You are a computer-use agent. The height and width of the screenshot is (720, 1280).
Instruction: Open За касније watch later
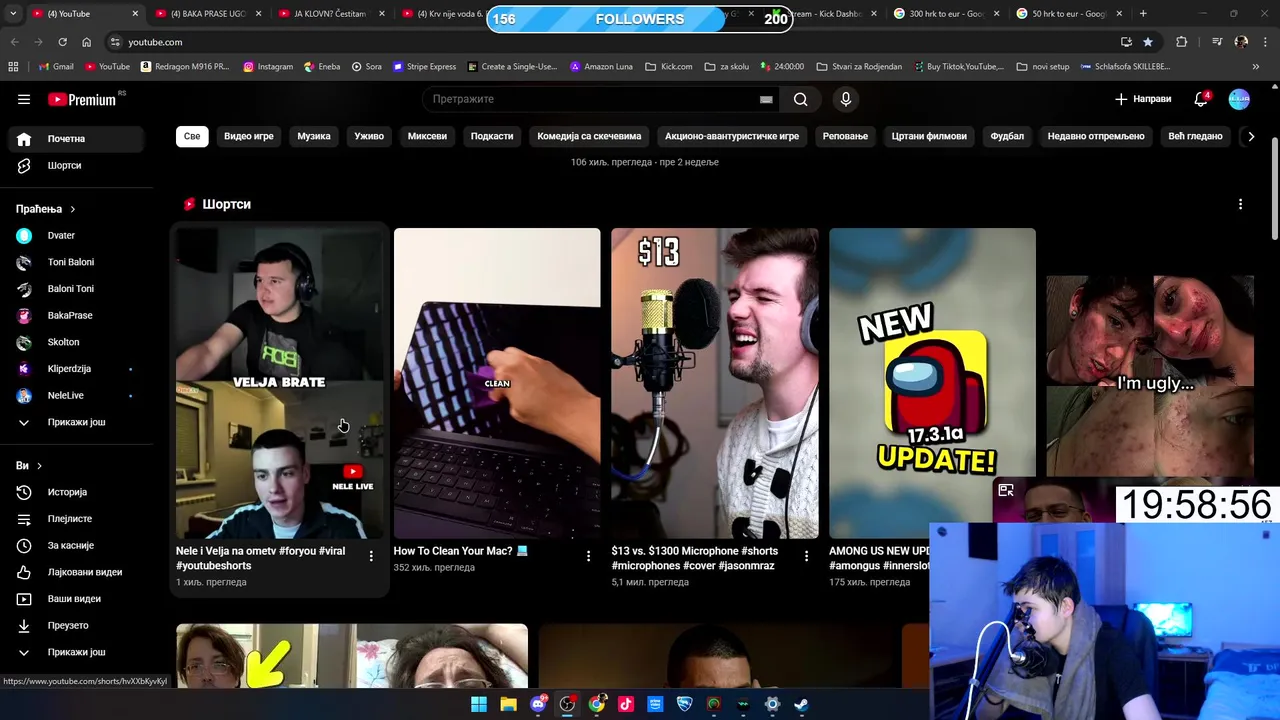[78, 545]
